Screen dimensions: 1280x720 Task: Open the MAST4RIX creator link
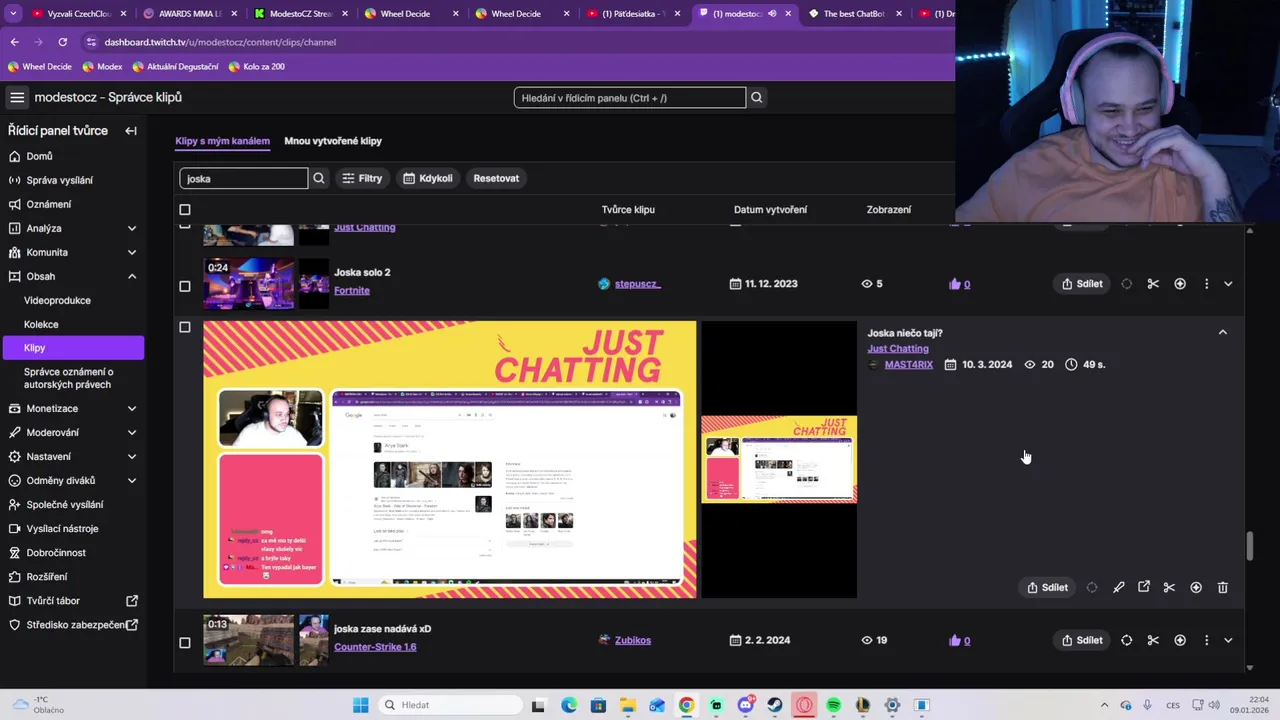[908, 365]
